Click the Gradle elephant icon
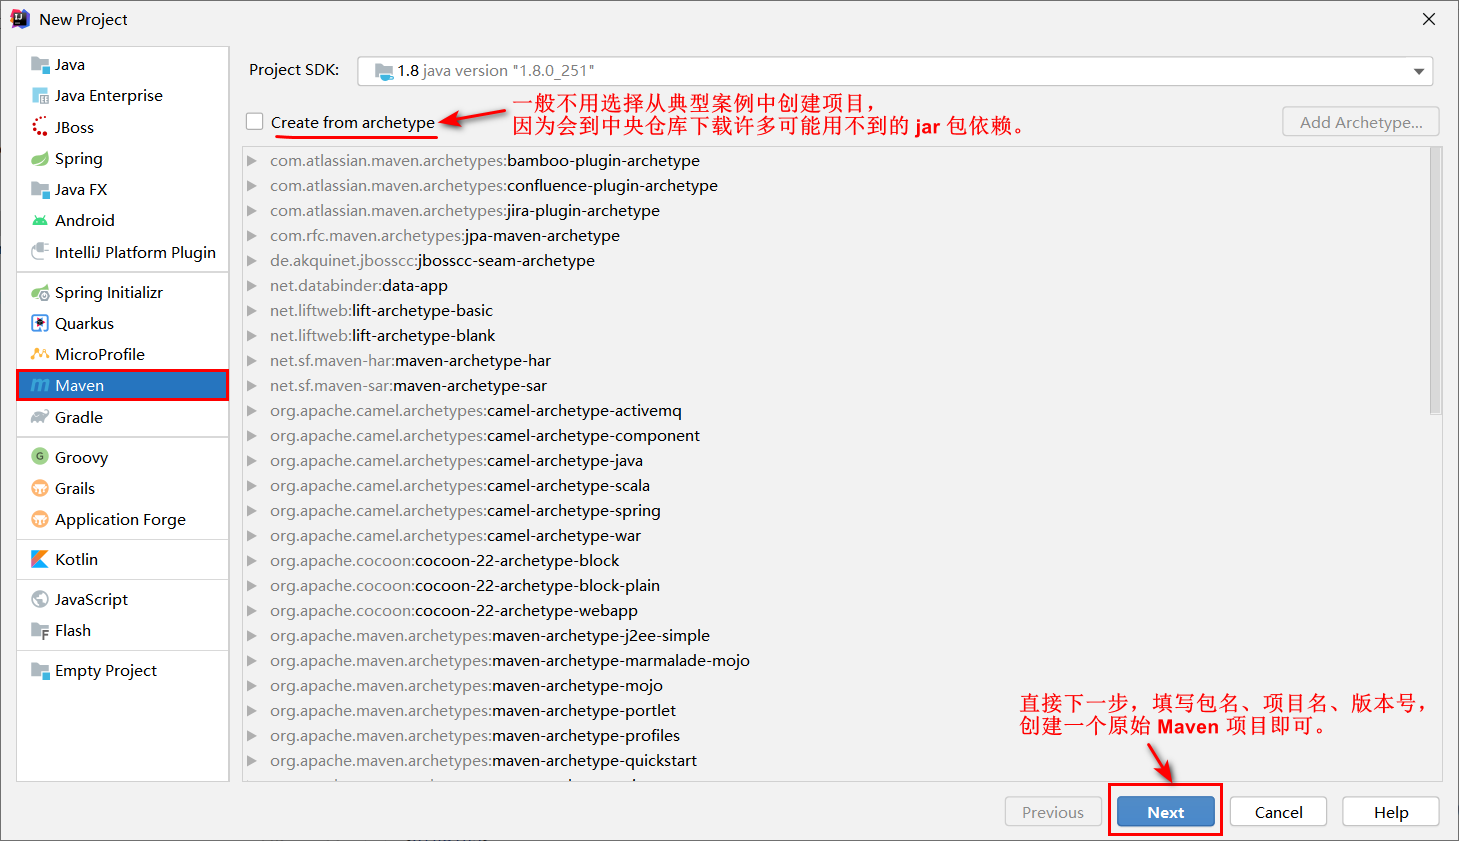 click(40, 417)
